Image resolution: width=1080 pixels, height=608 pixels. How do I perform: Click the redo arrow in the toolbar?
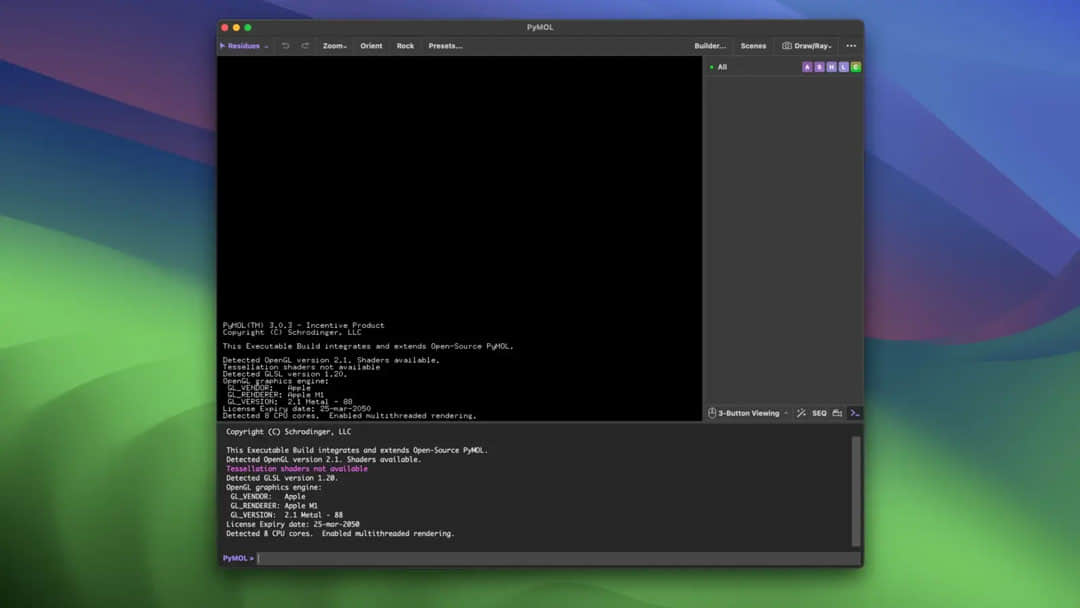(x=305, y=46)
